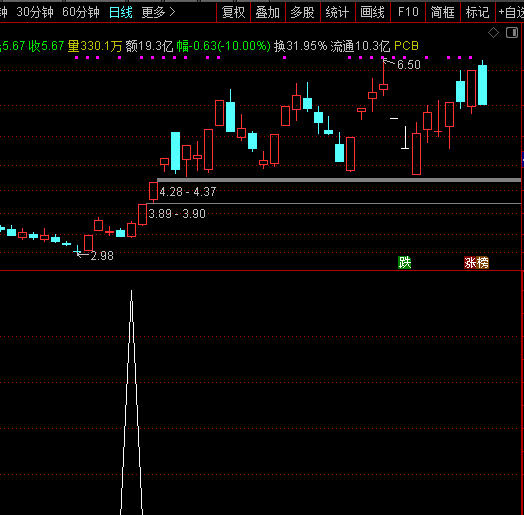Click the white spike in the indicator panel
The width and height of the screenshot is (524, 515).
[131, 401]
